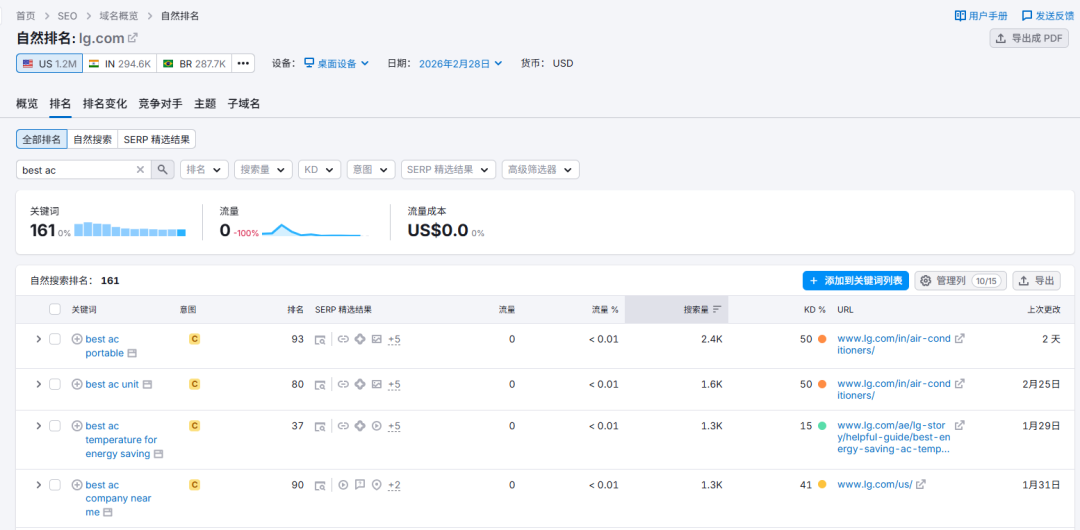Screen dimensions: 1080x530
Task: Click 导出成 PDF button
Action: (x=1029, y=39)
